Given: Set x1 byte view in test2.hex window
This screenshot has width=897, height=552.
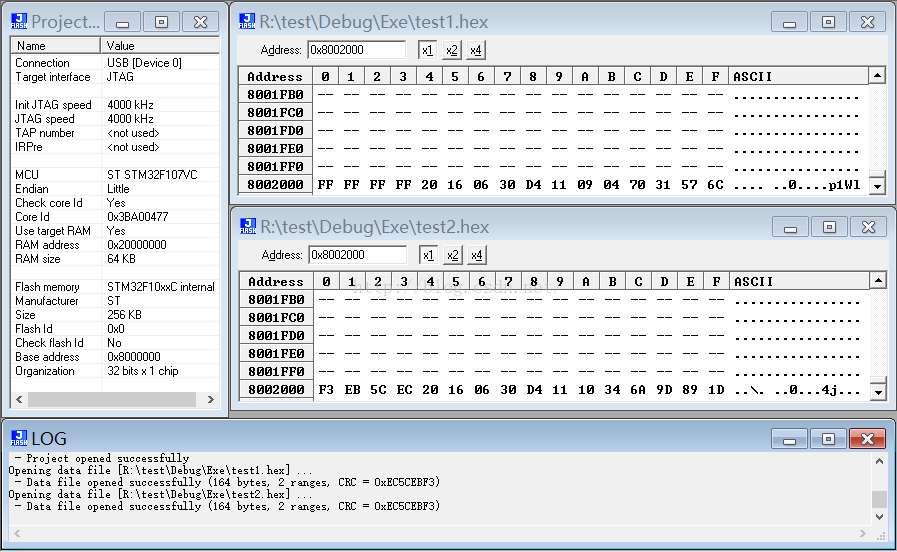Looking at the screenshot, I should click(428, 255).
